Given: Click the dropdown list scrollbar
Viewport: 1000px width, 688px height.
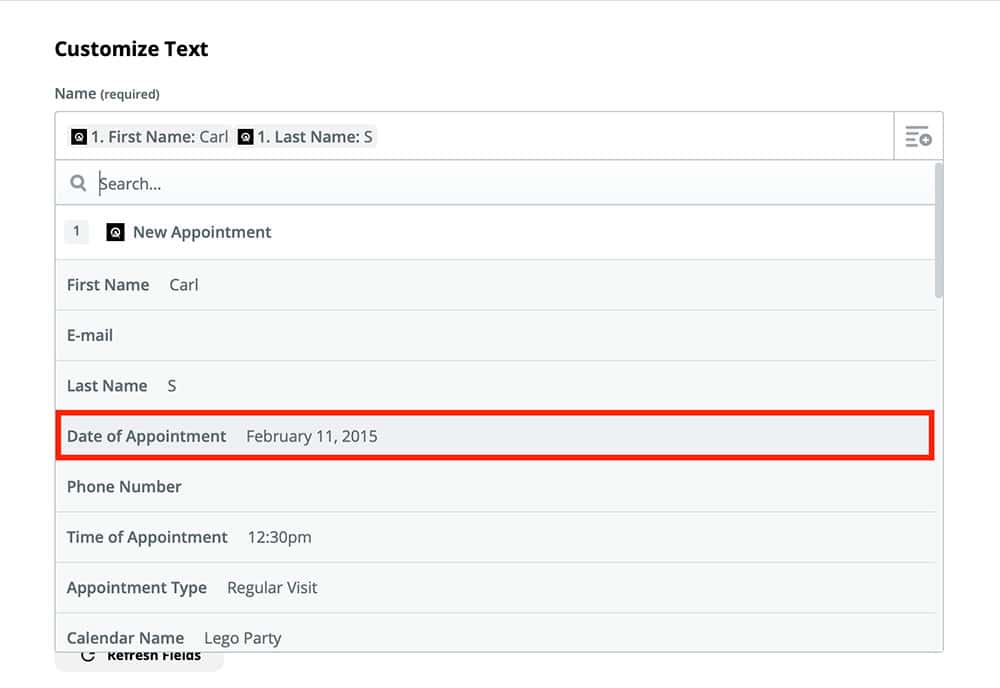Looking at the screenshot, I should pyautogui.click(x=938, y=232).
